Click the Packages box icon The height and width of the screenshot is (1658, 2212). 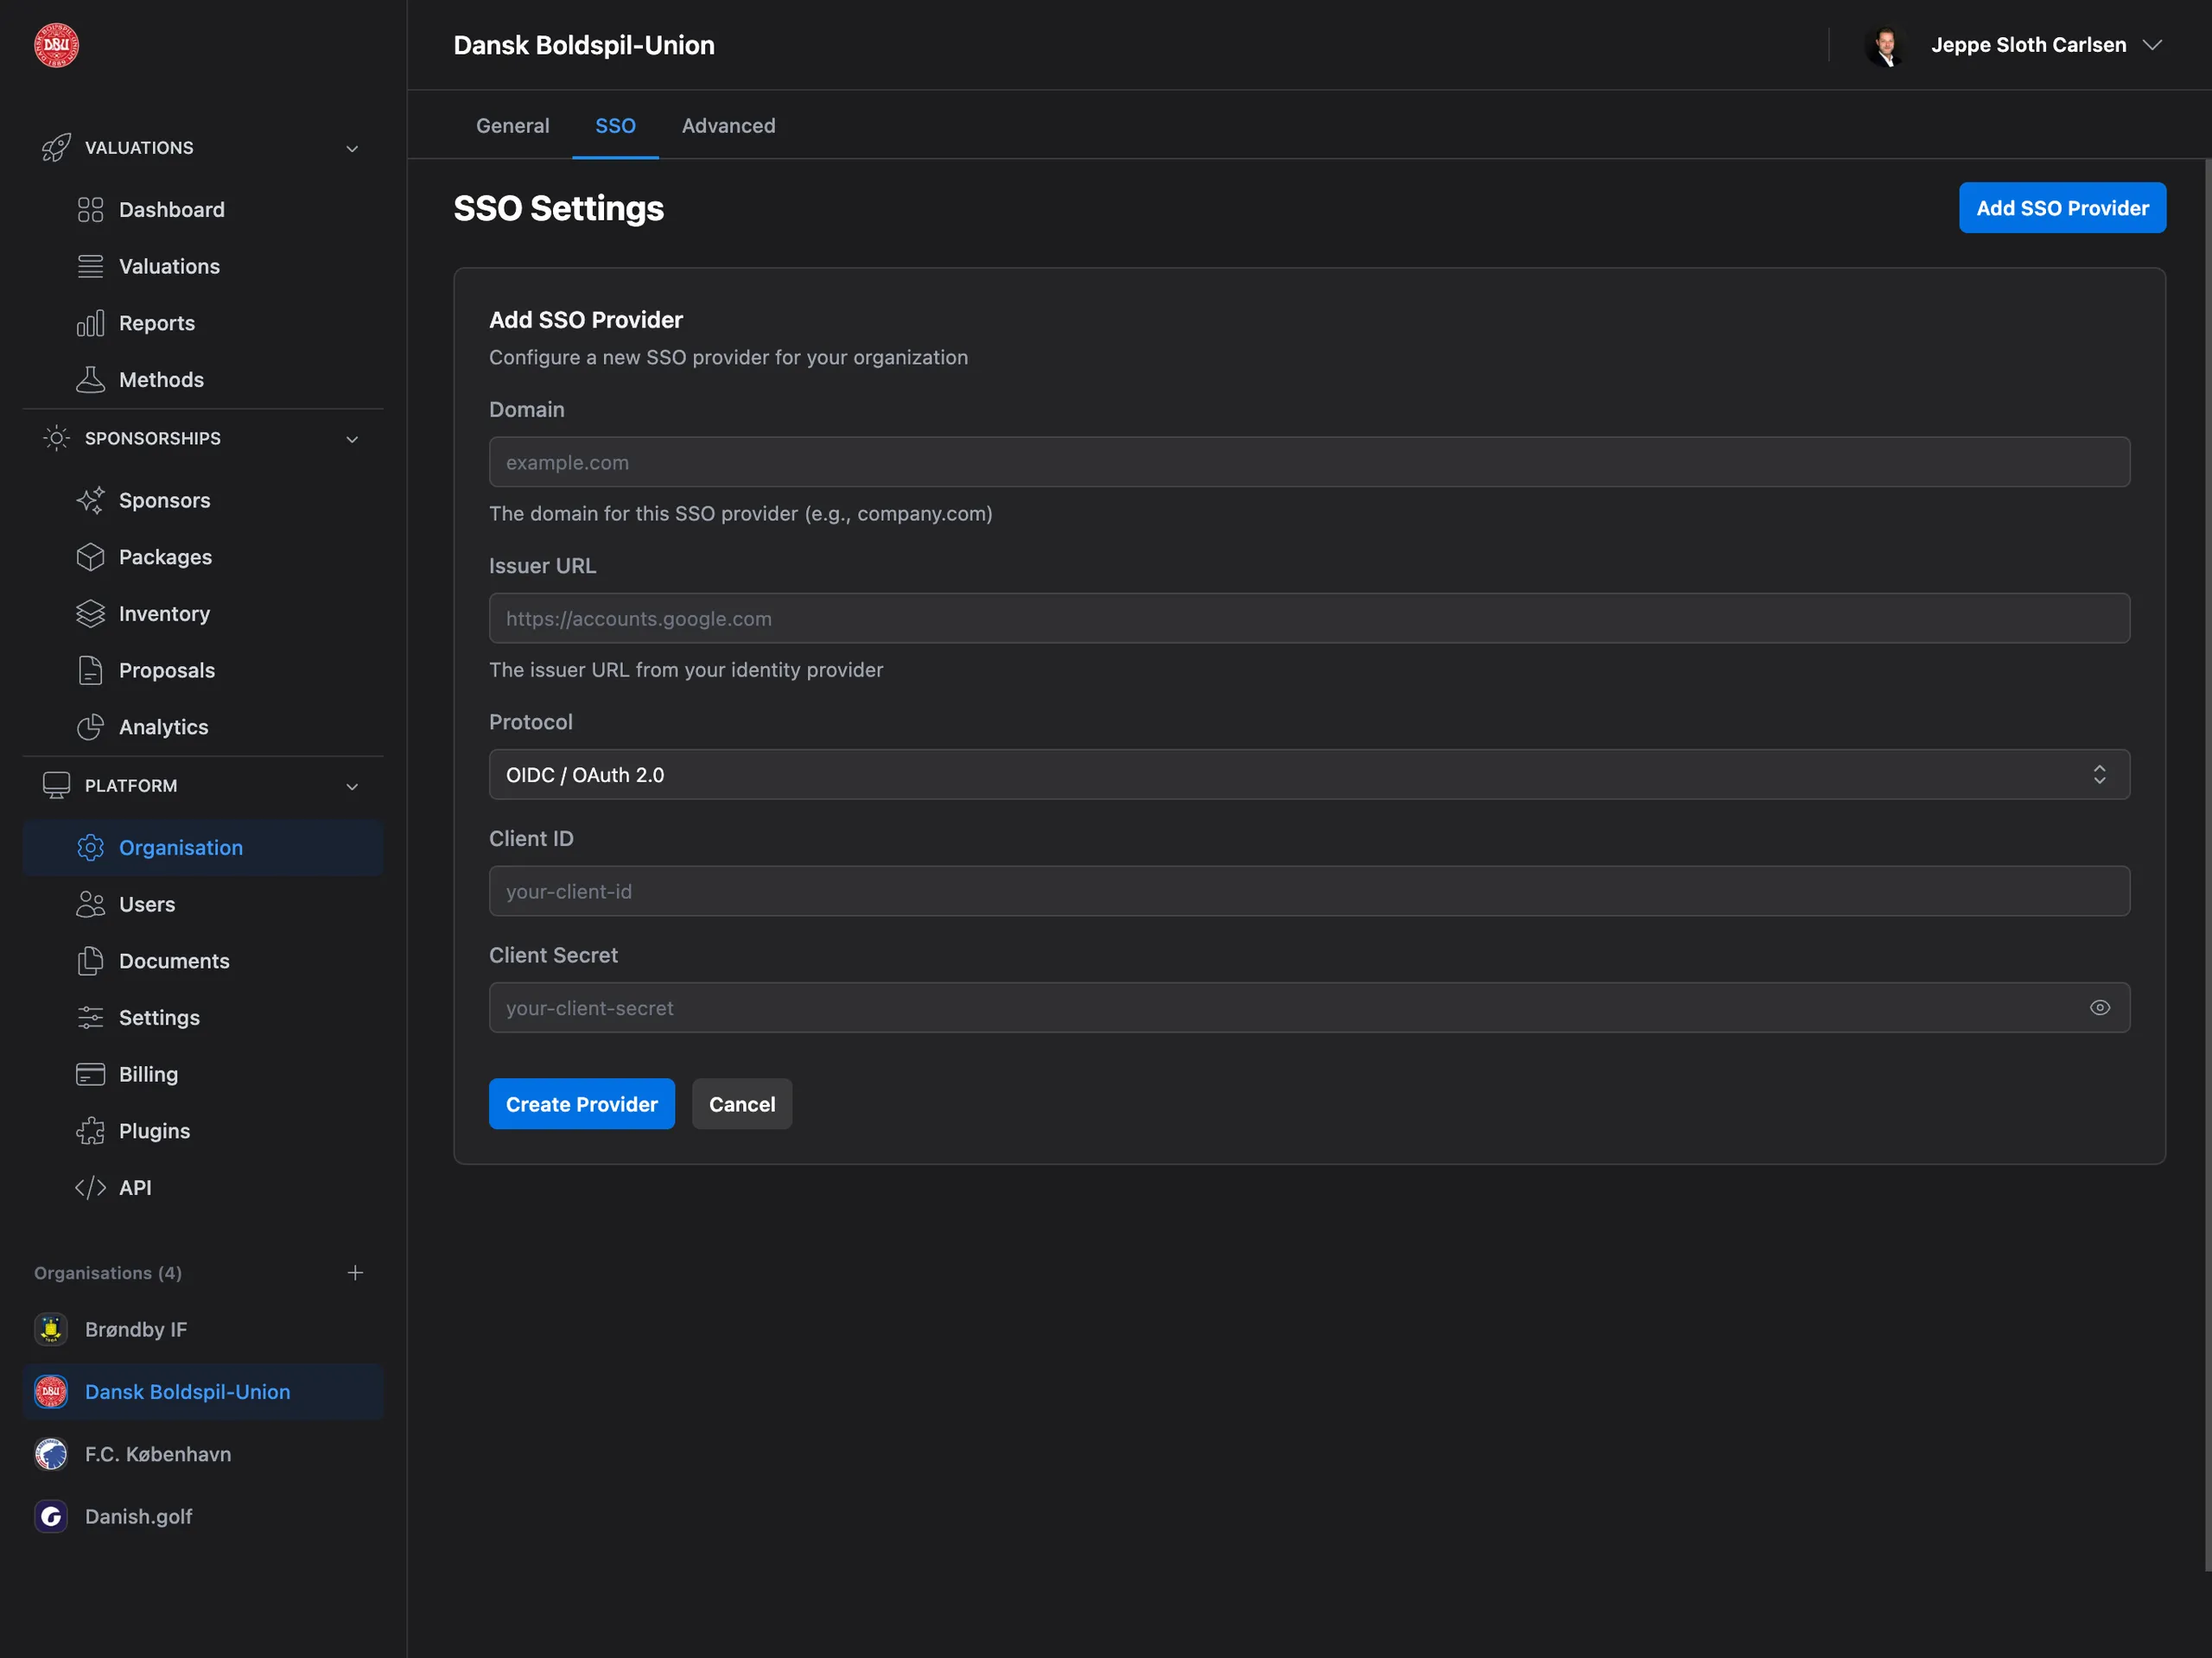tap(90, 557)
